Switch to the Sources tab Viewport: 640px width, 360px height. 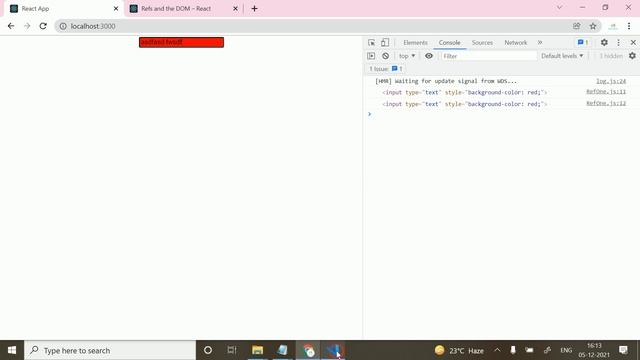482,42
